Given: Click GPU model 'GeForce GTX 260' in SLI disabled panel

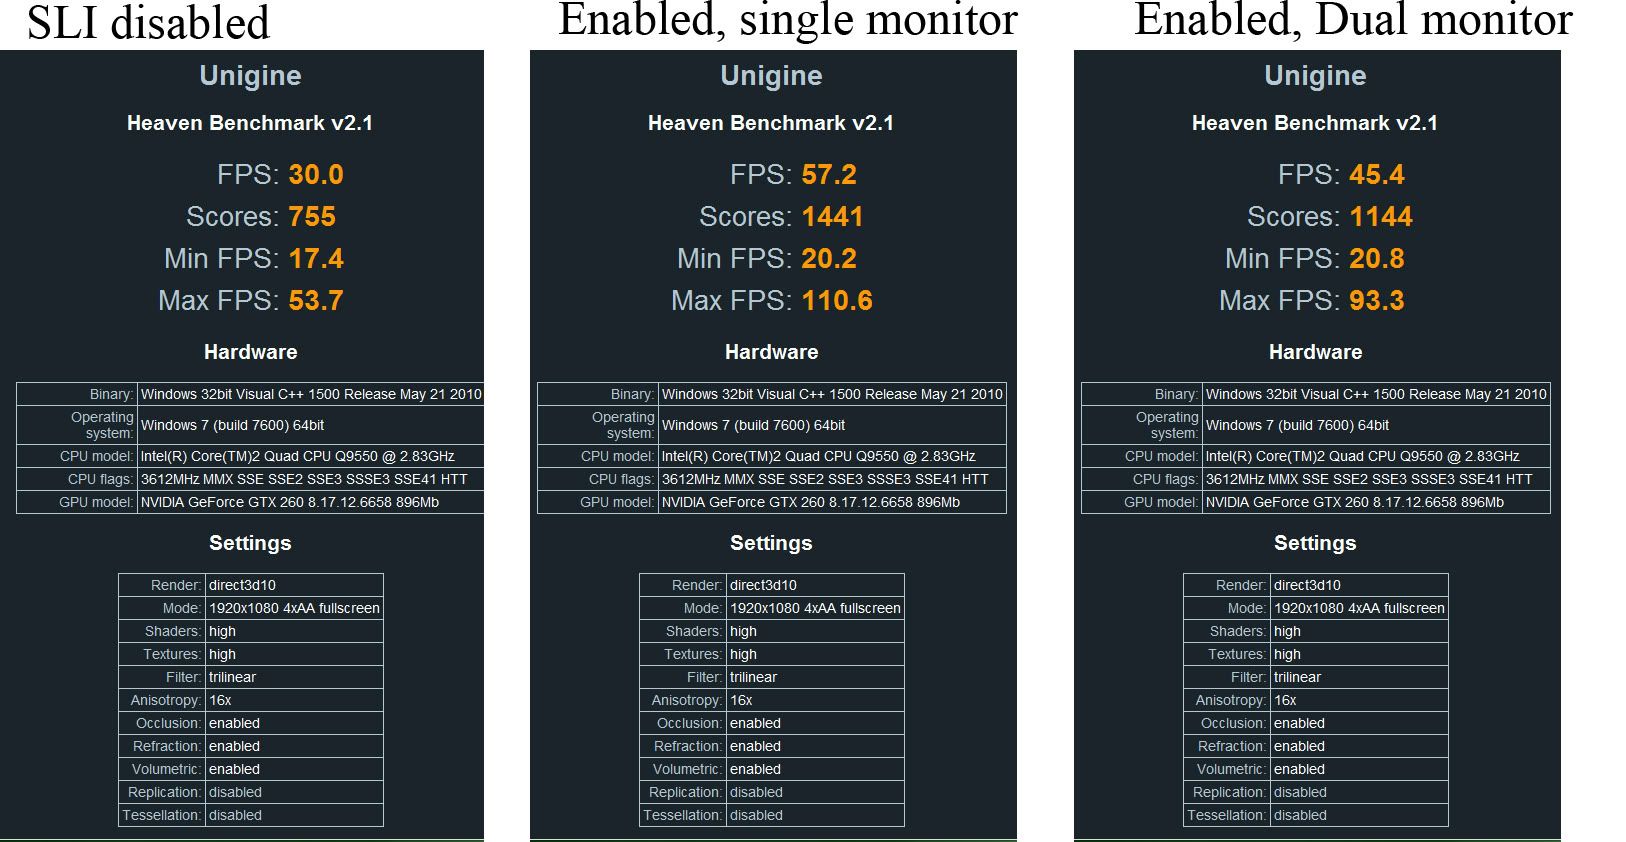Looking at the screenshot, I should click(x=289, y=502).
